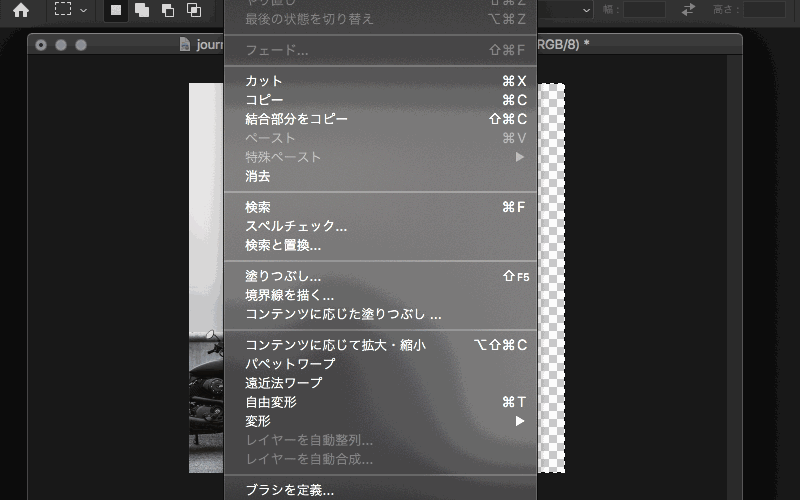Select スペルチェック... menu item

[x=381, y=226]
